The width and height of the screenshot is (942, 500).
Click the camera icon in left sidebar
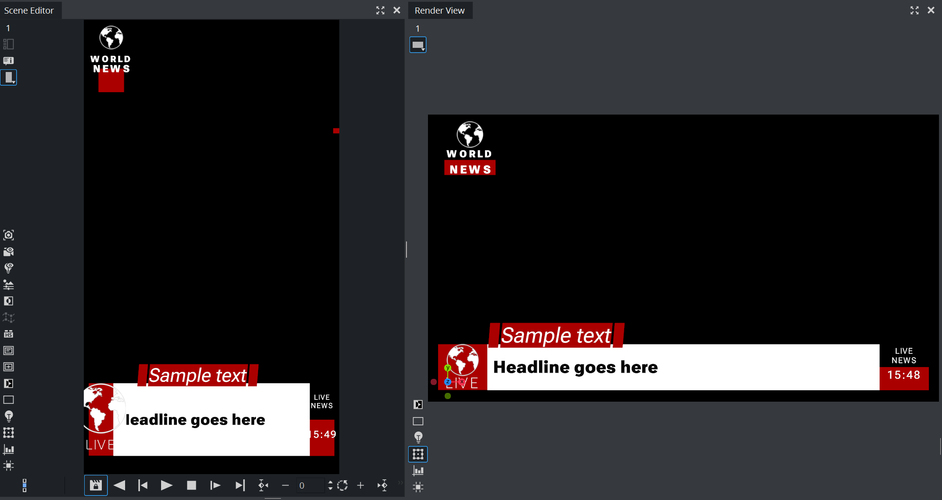(x=9, y=252)
